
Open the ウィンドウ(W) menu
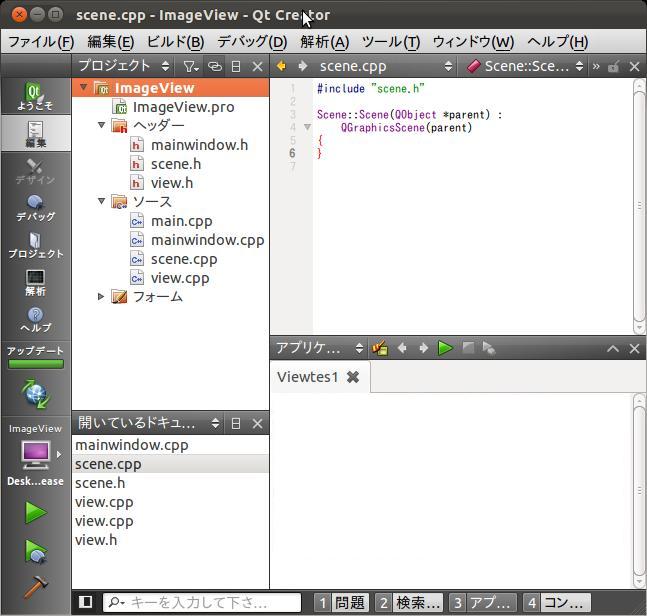coord(473,42)
